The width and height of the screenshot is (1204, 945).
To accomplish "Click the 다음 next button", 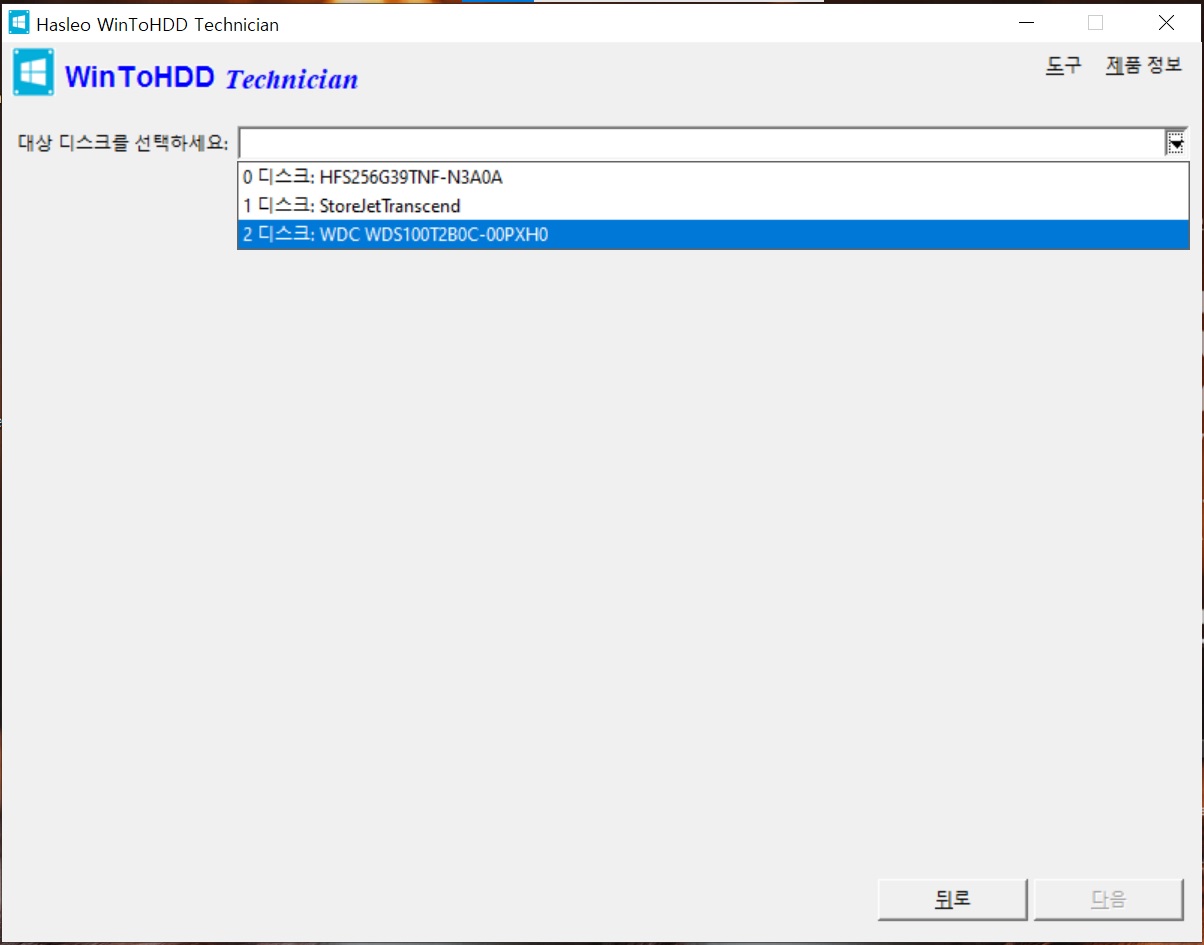I will click(x=1108, y=899).
